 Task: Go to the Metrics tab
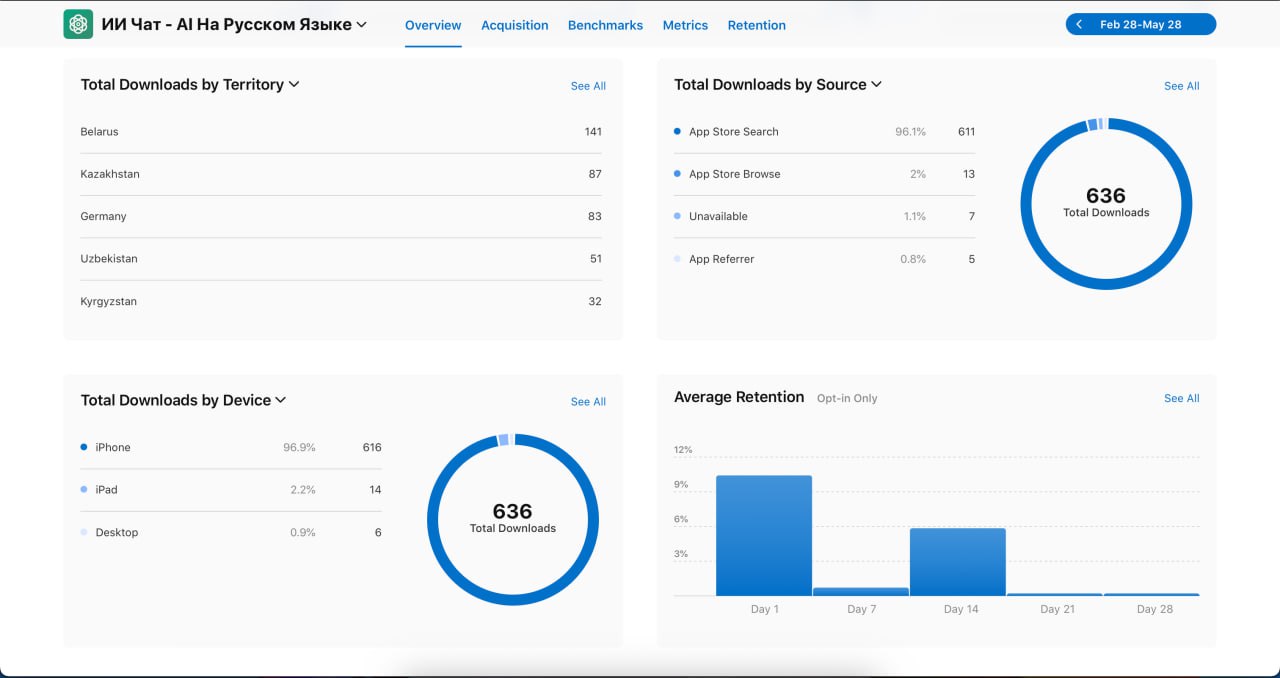[685, 25]
